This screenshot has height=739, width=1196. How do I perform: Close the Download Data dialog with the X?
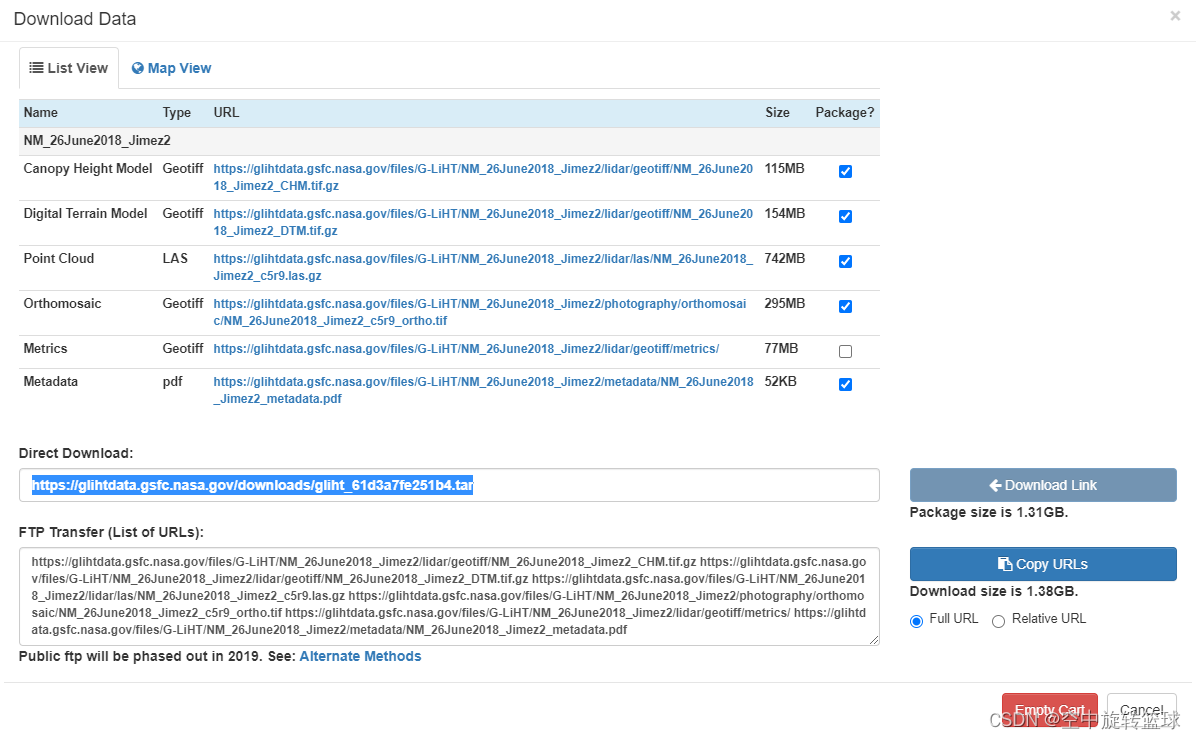pyautogui.click(x=1175, y=16)
